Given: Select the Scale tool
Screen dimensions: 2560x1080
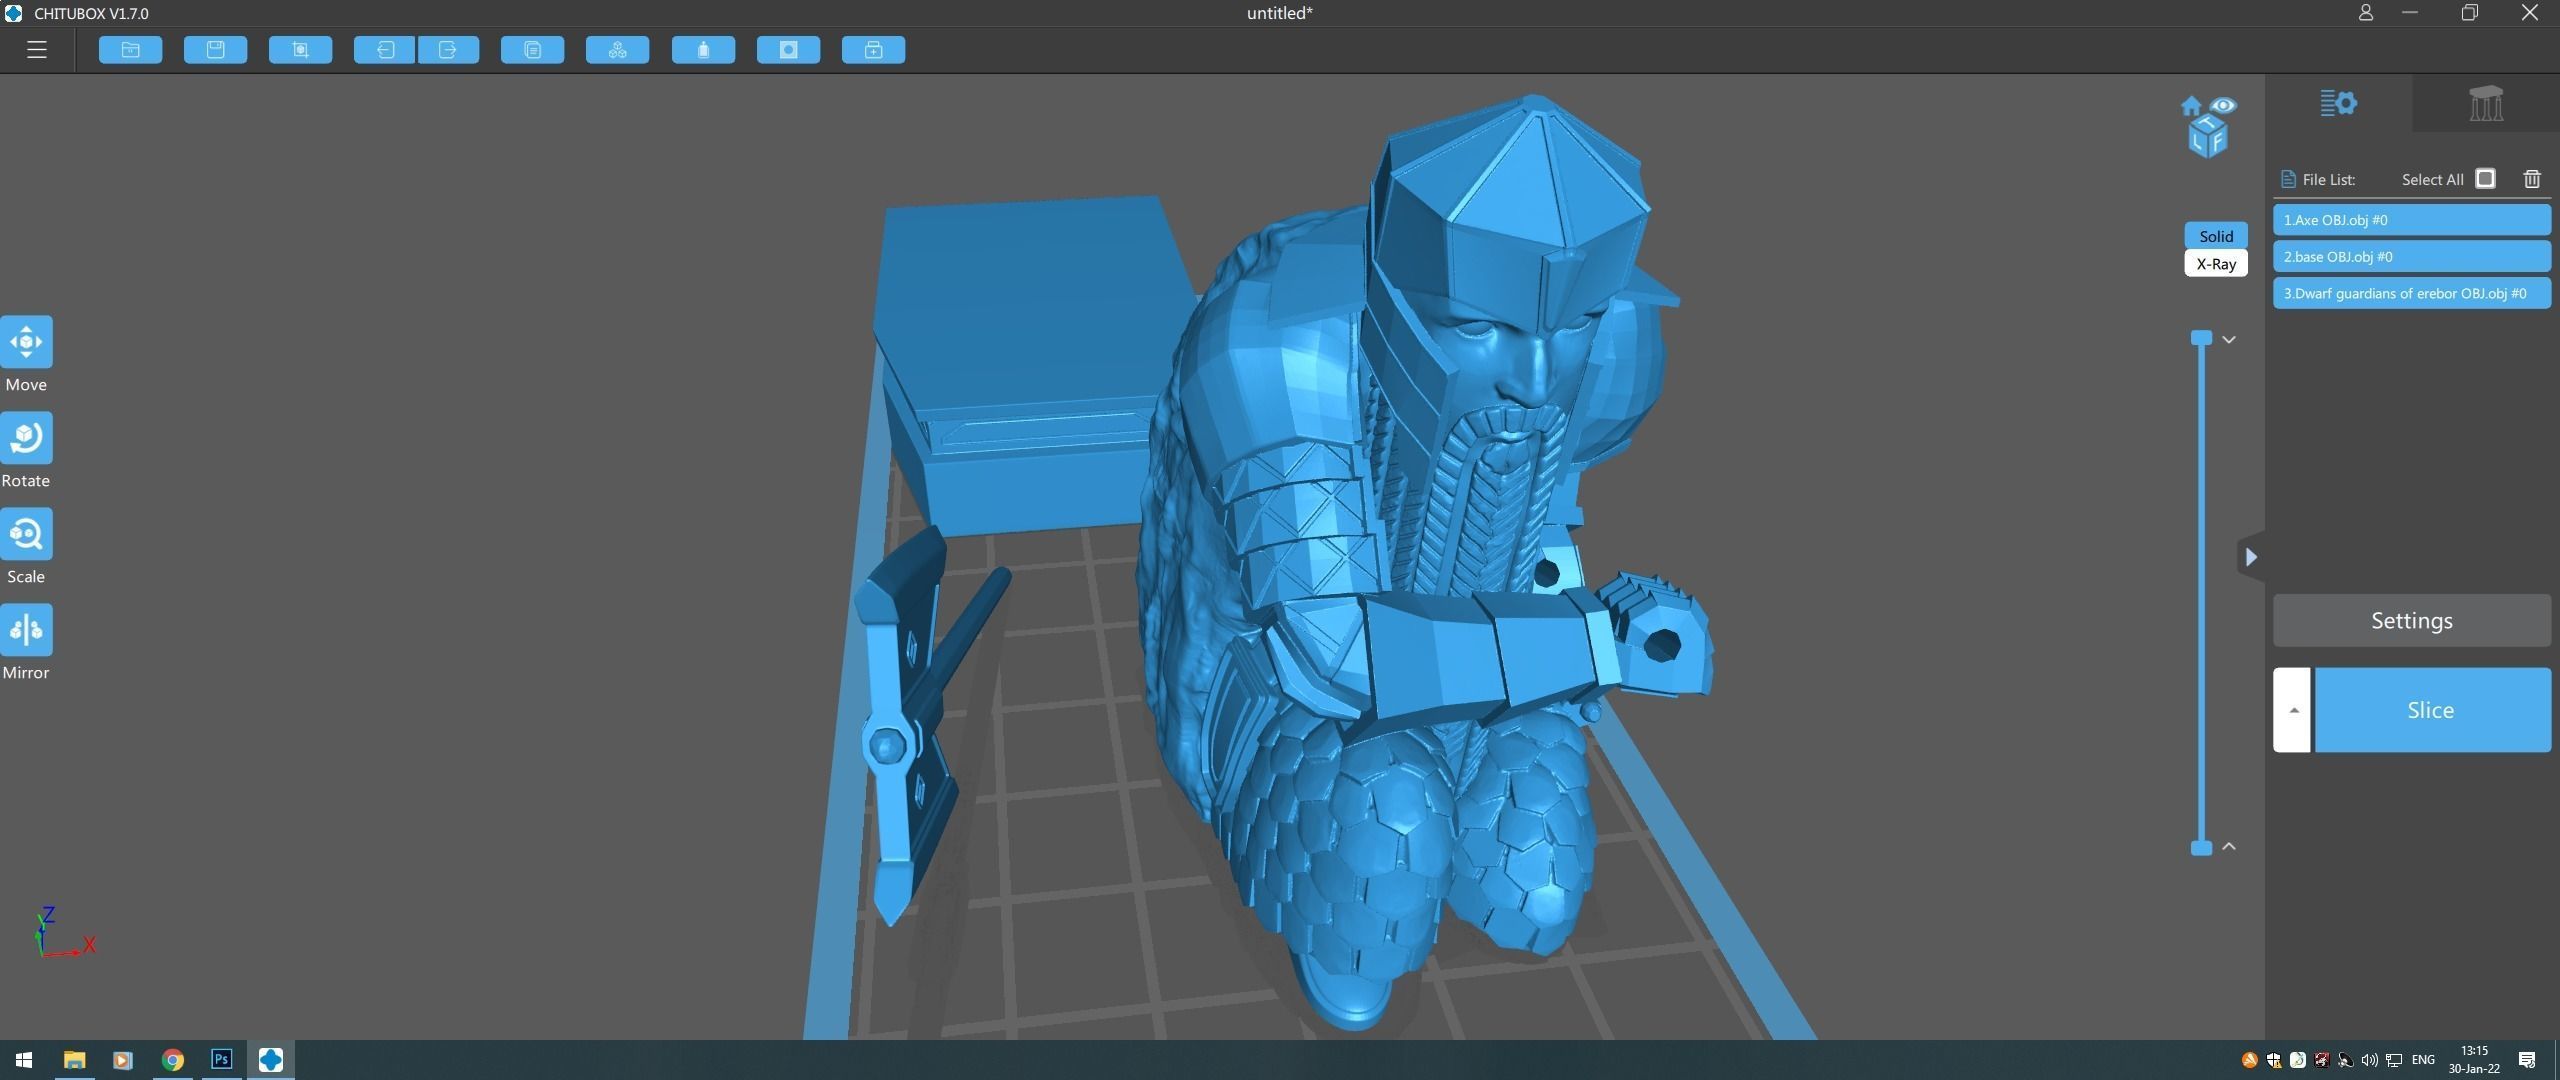Looking at the screenshot, I should 26,534.
